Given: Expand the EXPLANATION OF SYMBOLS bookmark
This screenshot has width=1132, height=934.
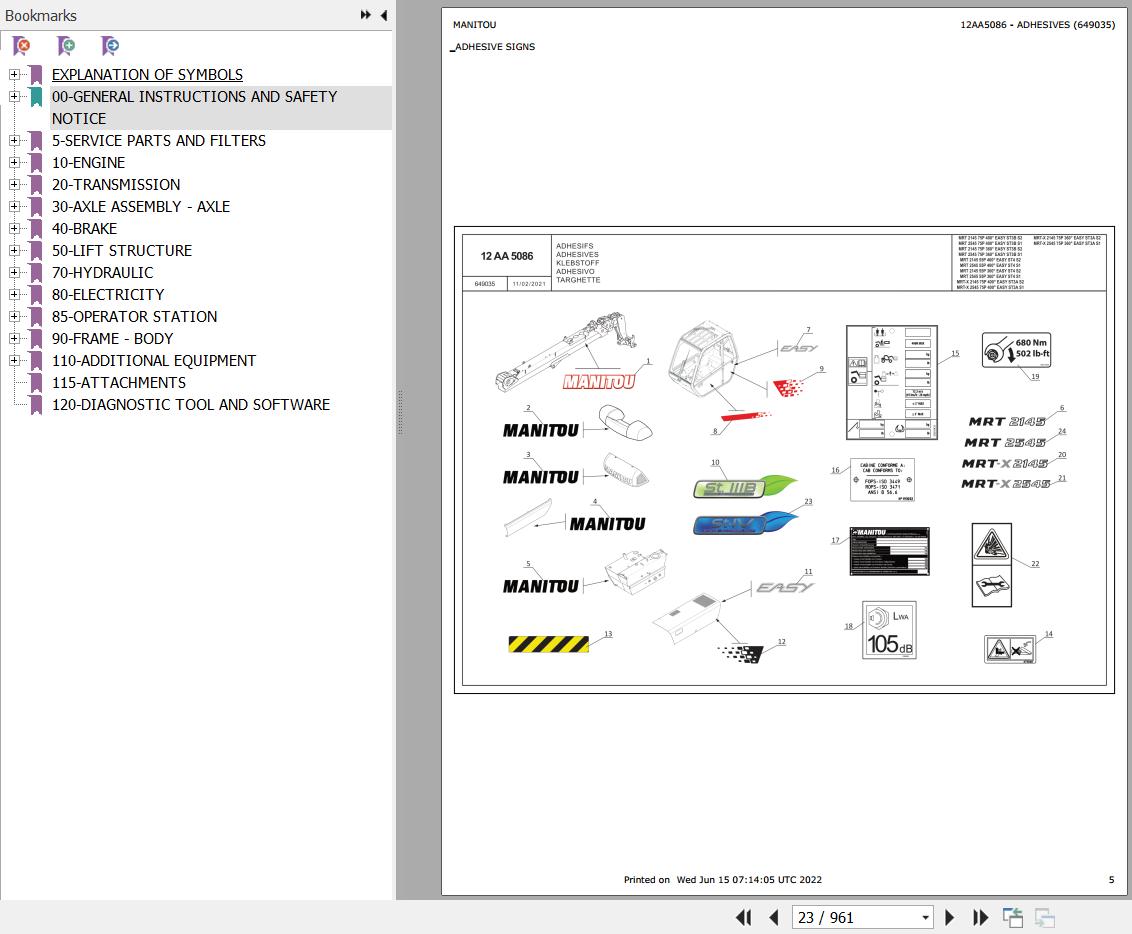Looking at the screenshot, I should [x=14, y=74].
